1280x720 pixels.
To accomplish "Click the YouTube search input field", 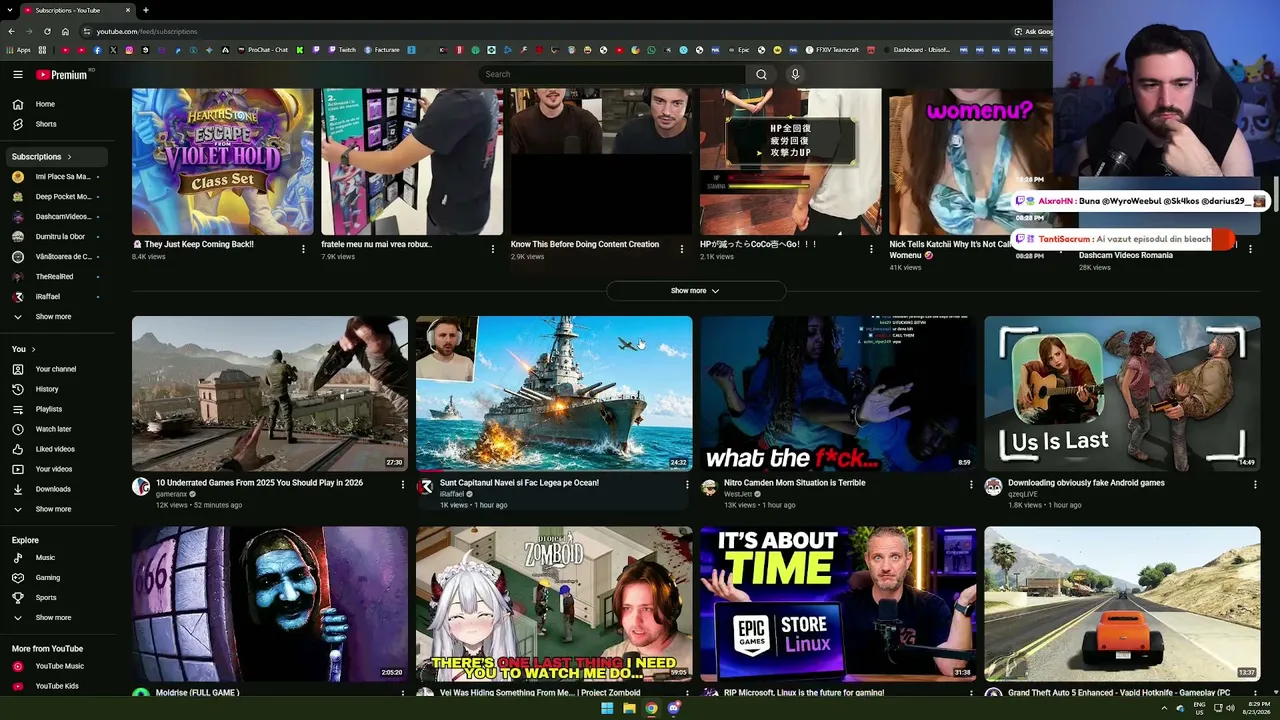I will coord(612,74).
